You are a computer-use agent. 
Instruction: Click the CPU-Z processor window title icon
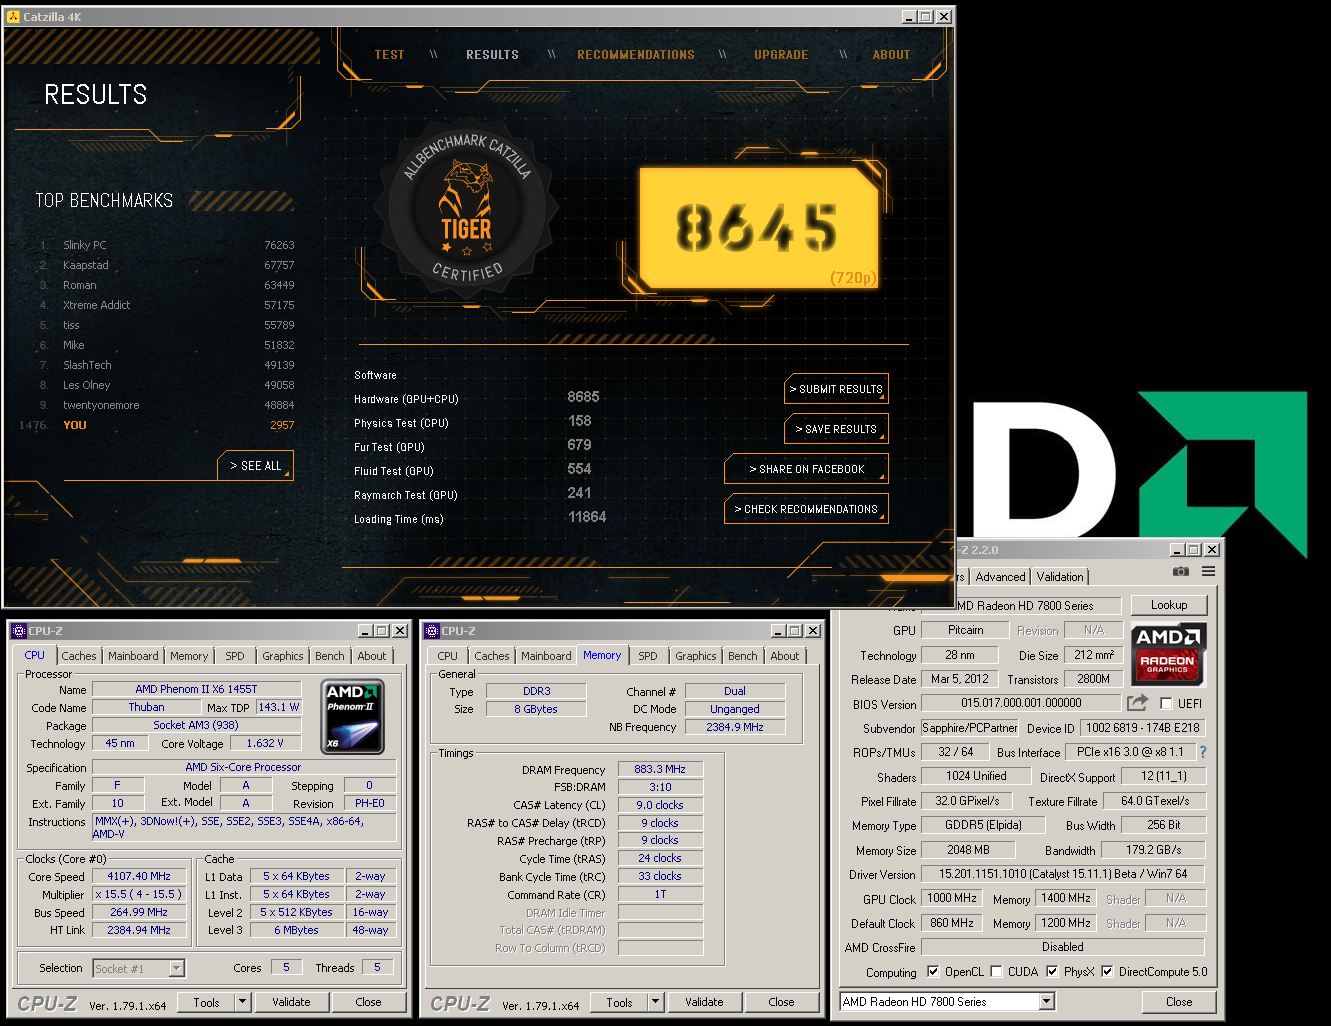point(18,631)
